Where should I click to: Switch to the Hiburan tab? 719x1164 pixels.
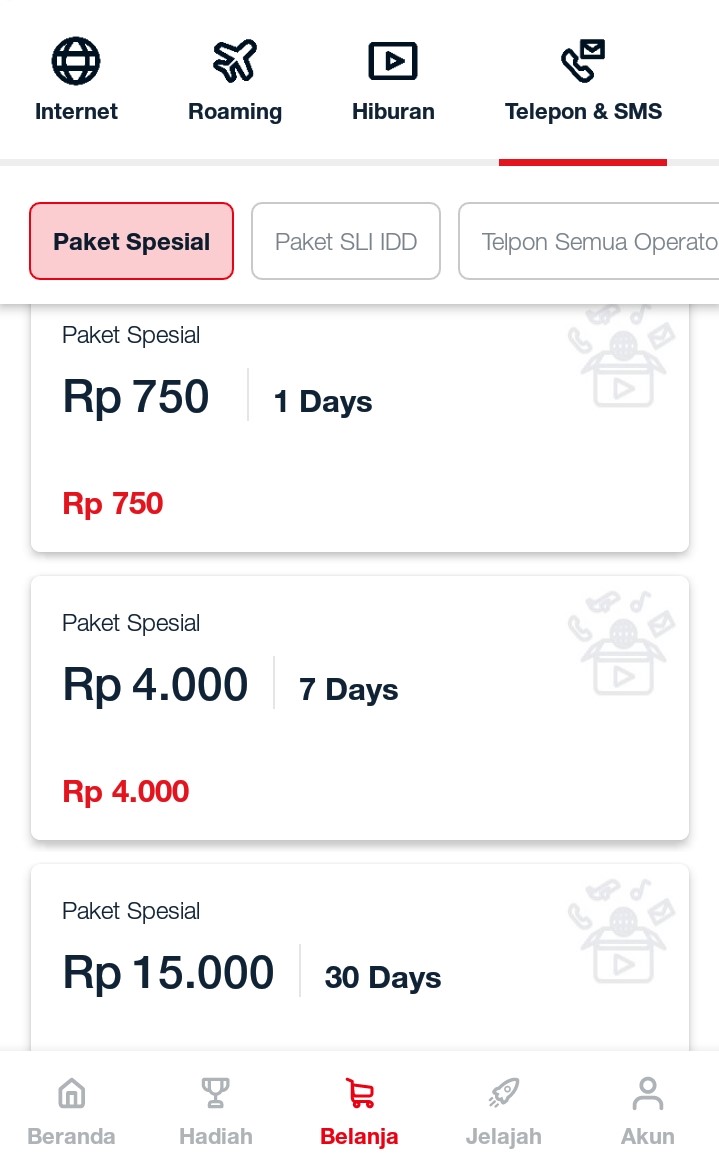pos(393,80)
